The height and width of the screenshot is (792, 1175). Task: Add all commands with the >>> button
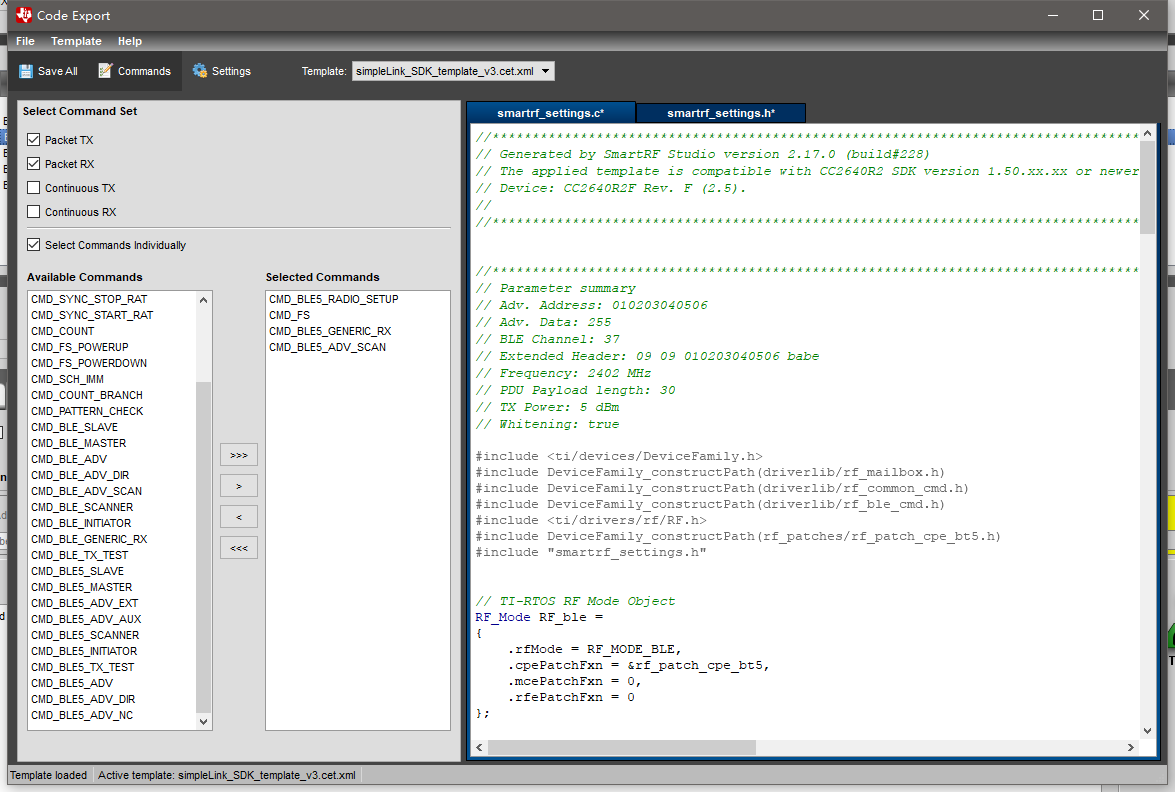point(238,455)
